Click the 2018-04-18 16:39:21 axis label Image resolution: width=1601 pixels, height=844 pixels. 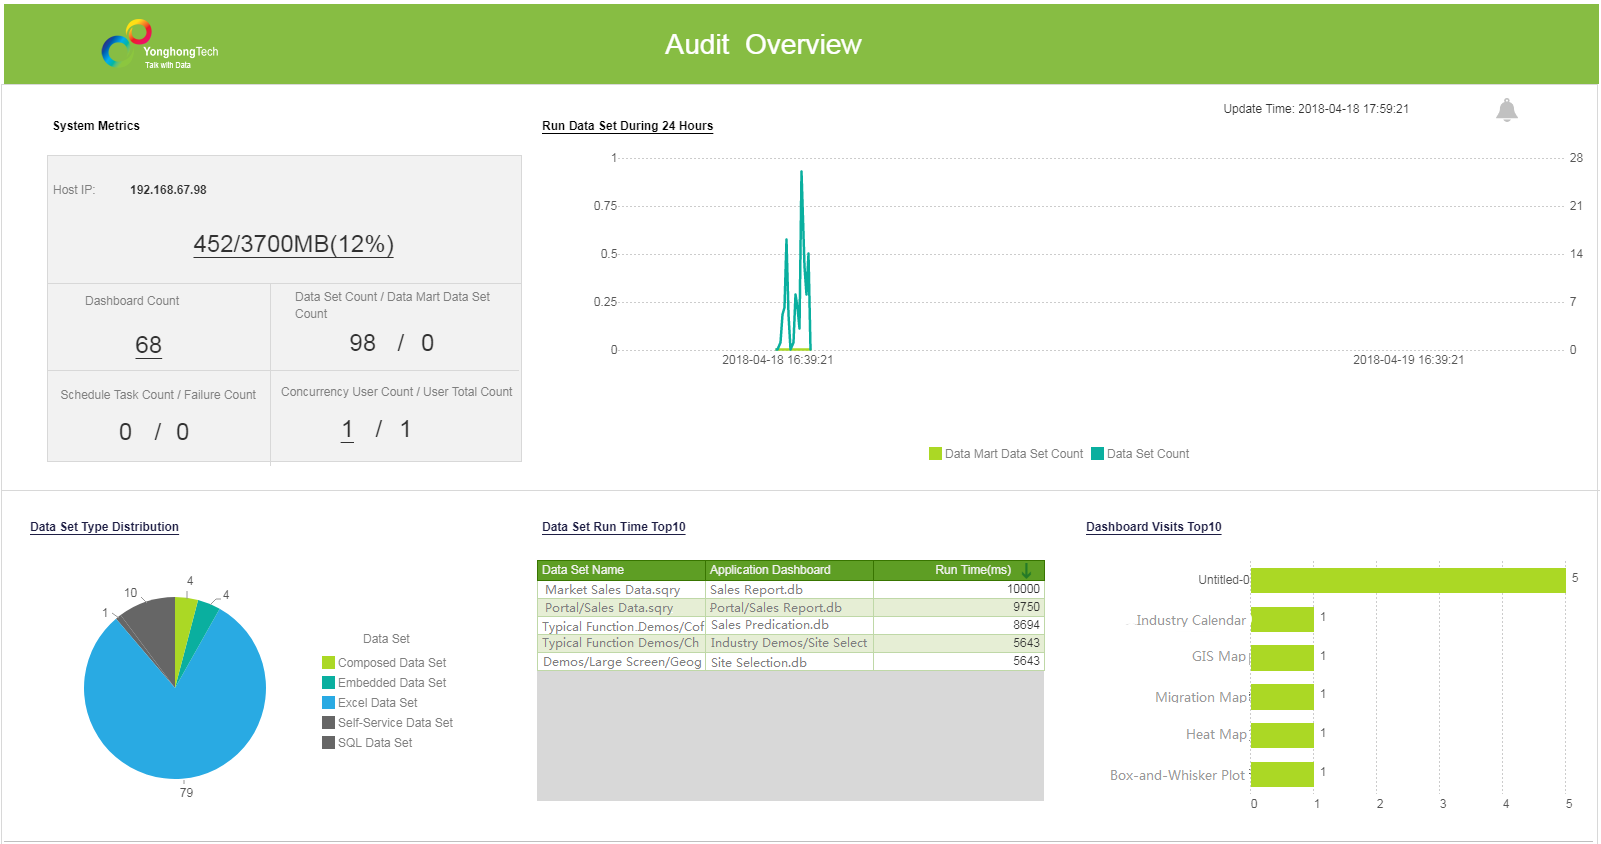[777, 360]
